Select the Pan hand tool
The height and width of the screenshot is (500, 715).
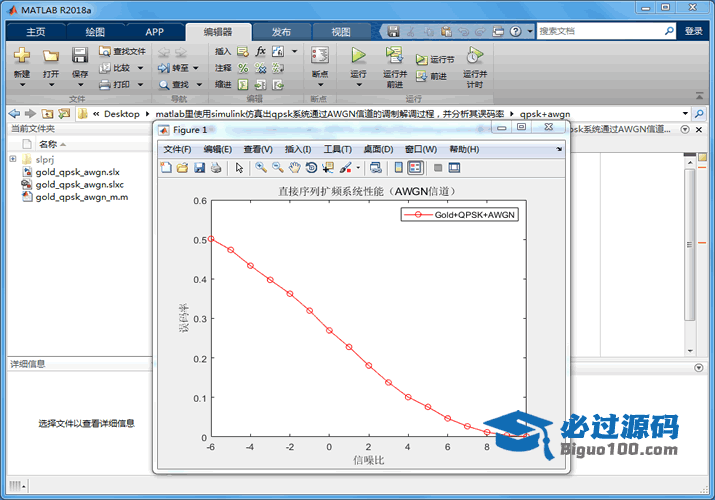pos(295,168)
